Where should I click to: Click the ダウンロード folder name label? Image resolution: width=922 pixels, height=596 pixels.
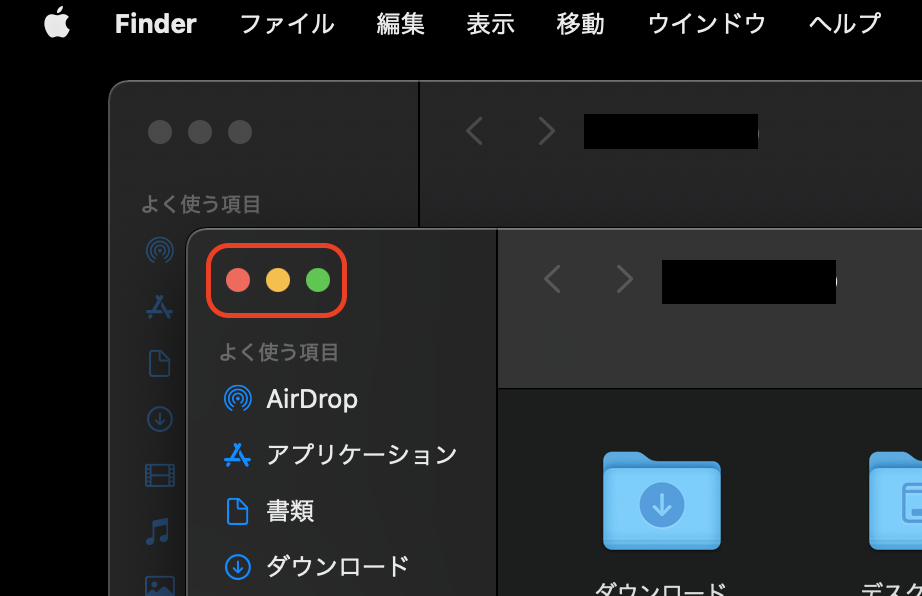[660, 588]
